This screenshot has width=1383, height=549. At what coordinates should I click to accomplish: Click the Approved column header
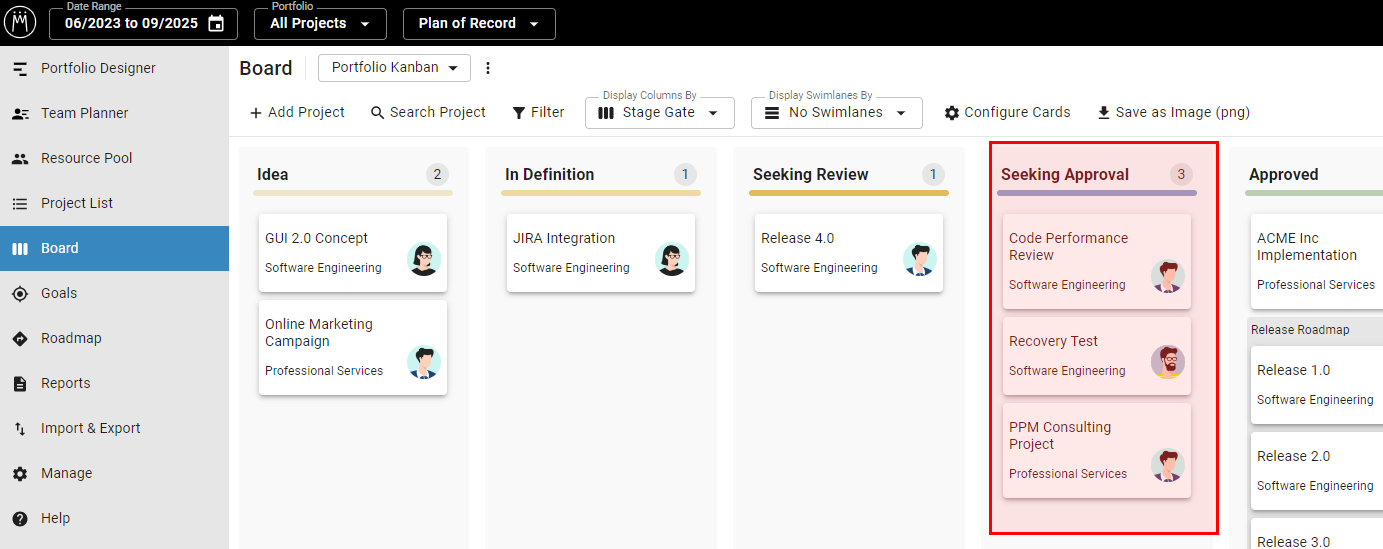(1283, 174)
